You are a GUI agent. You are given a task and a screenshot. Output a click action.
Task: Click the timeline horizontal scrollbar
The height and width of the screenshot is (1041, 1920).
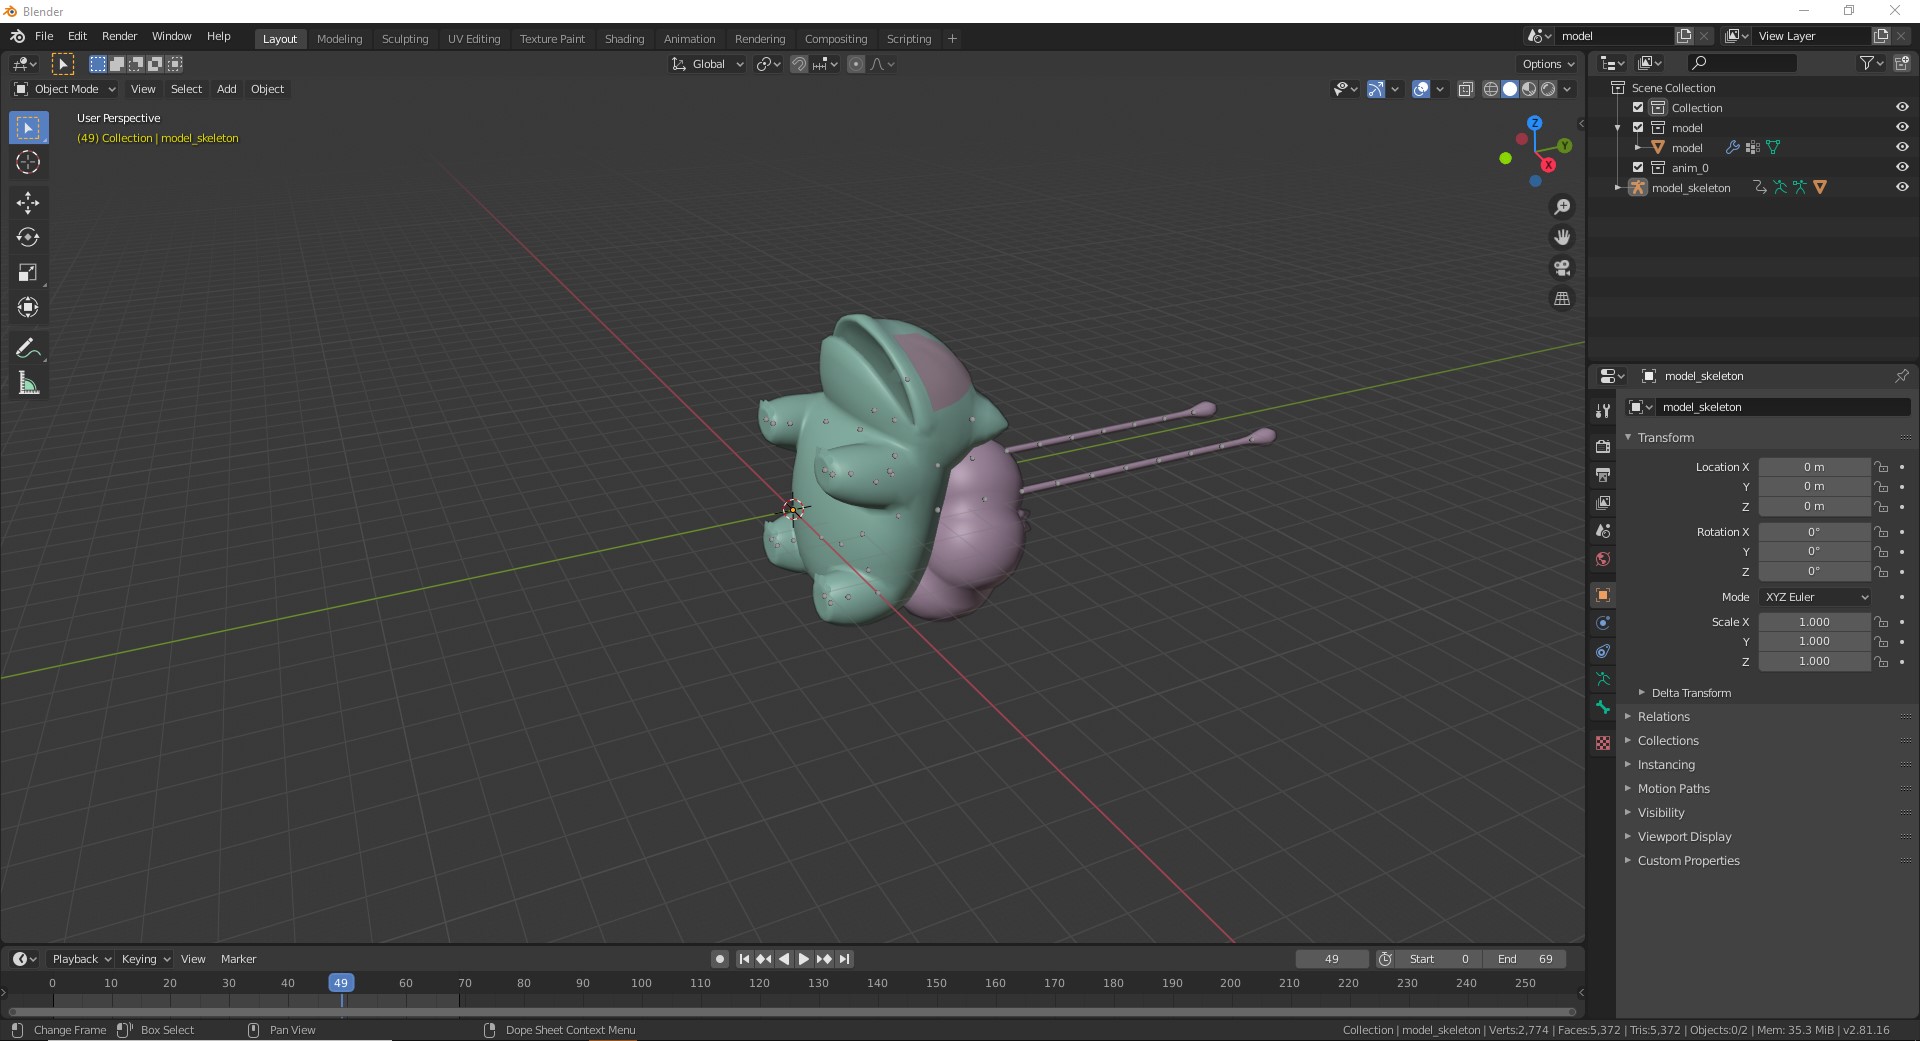tap(790, 1012)
